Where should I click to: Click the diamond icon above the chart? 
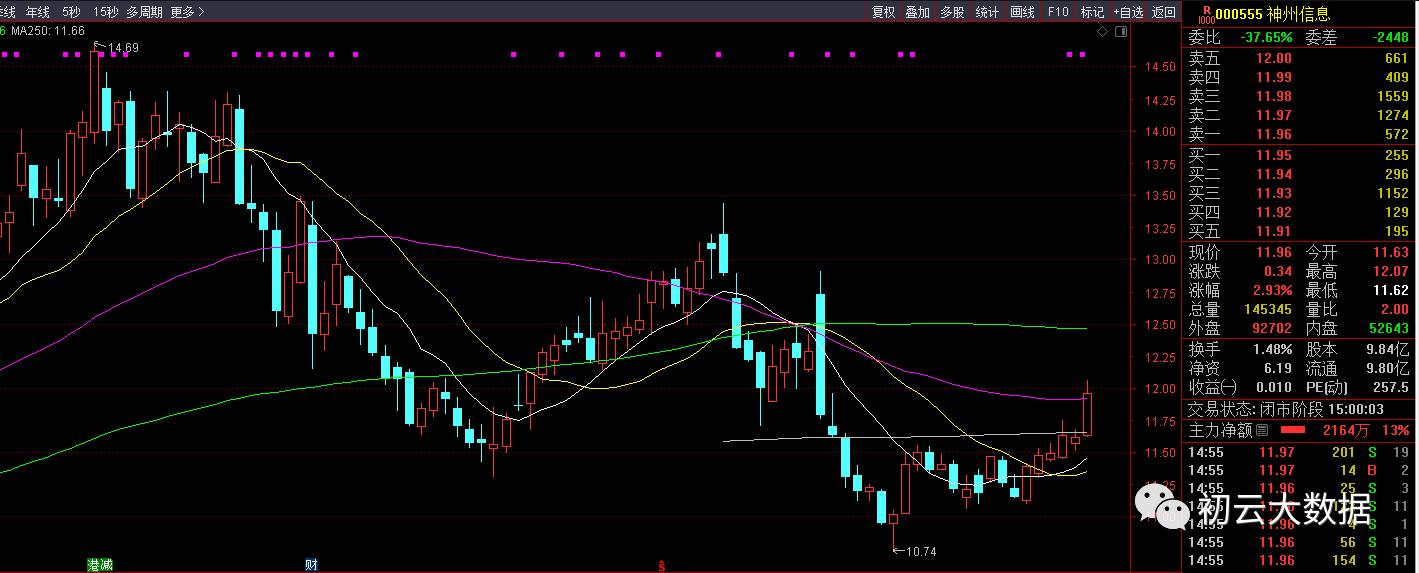1103,32
